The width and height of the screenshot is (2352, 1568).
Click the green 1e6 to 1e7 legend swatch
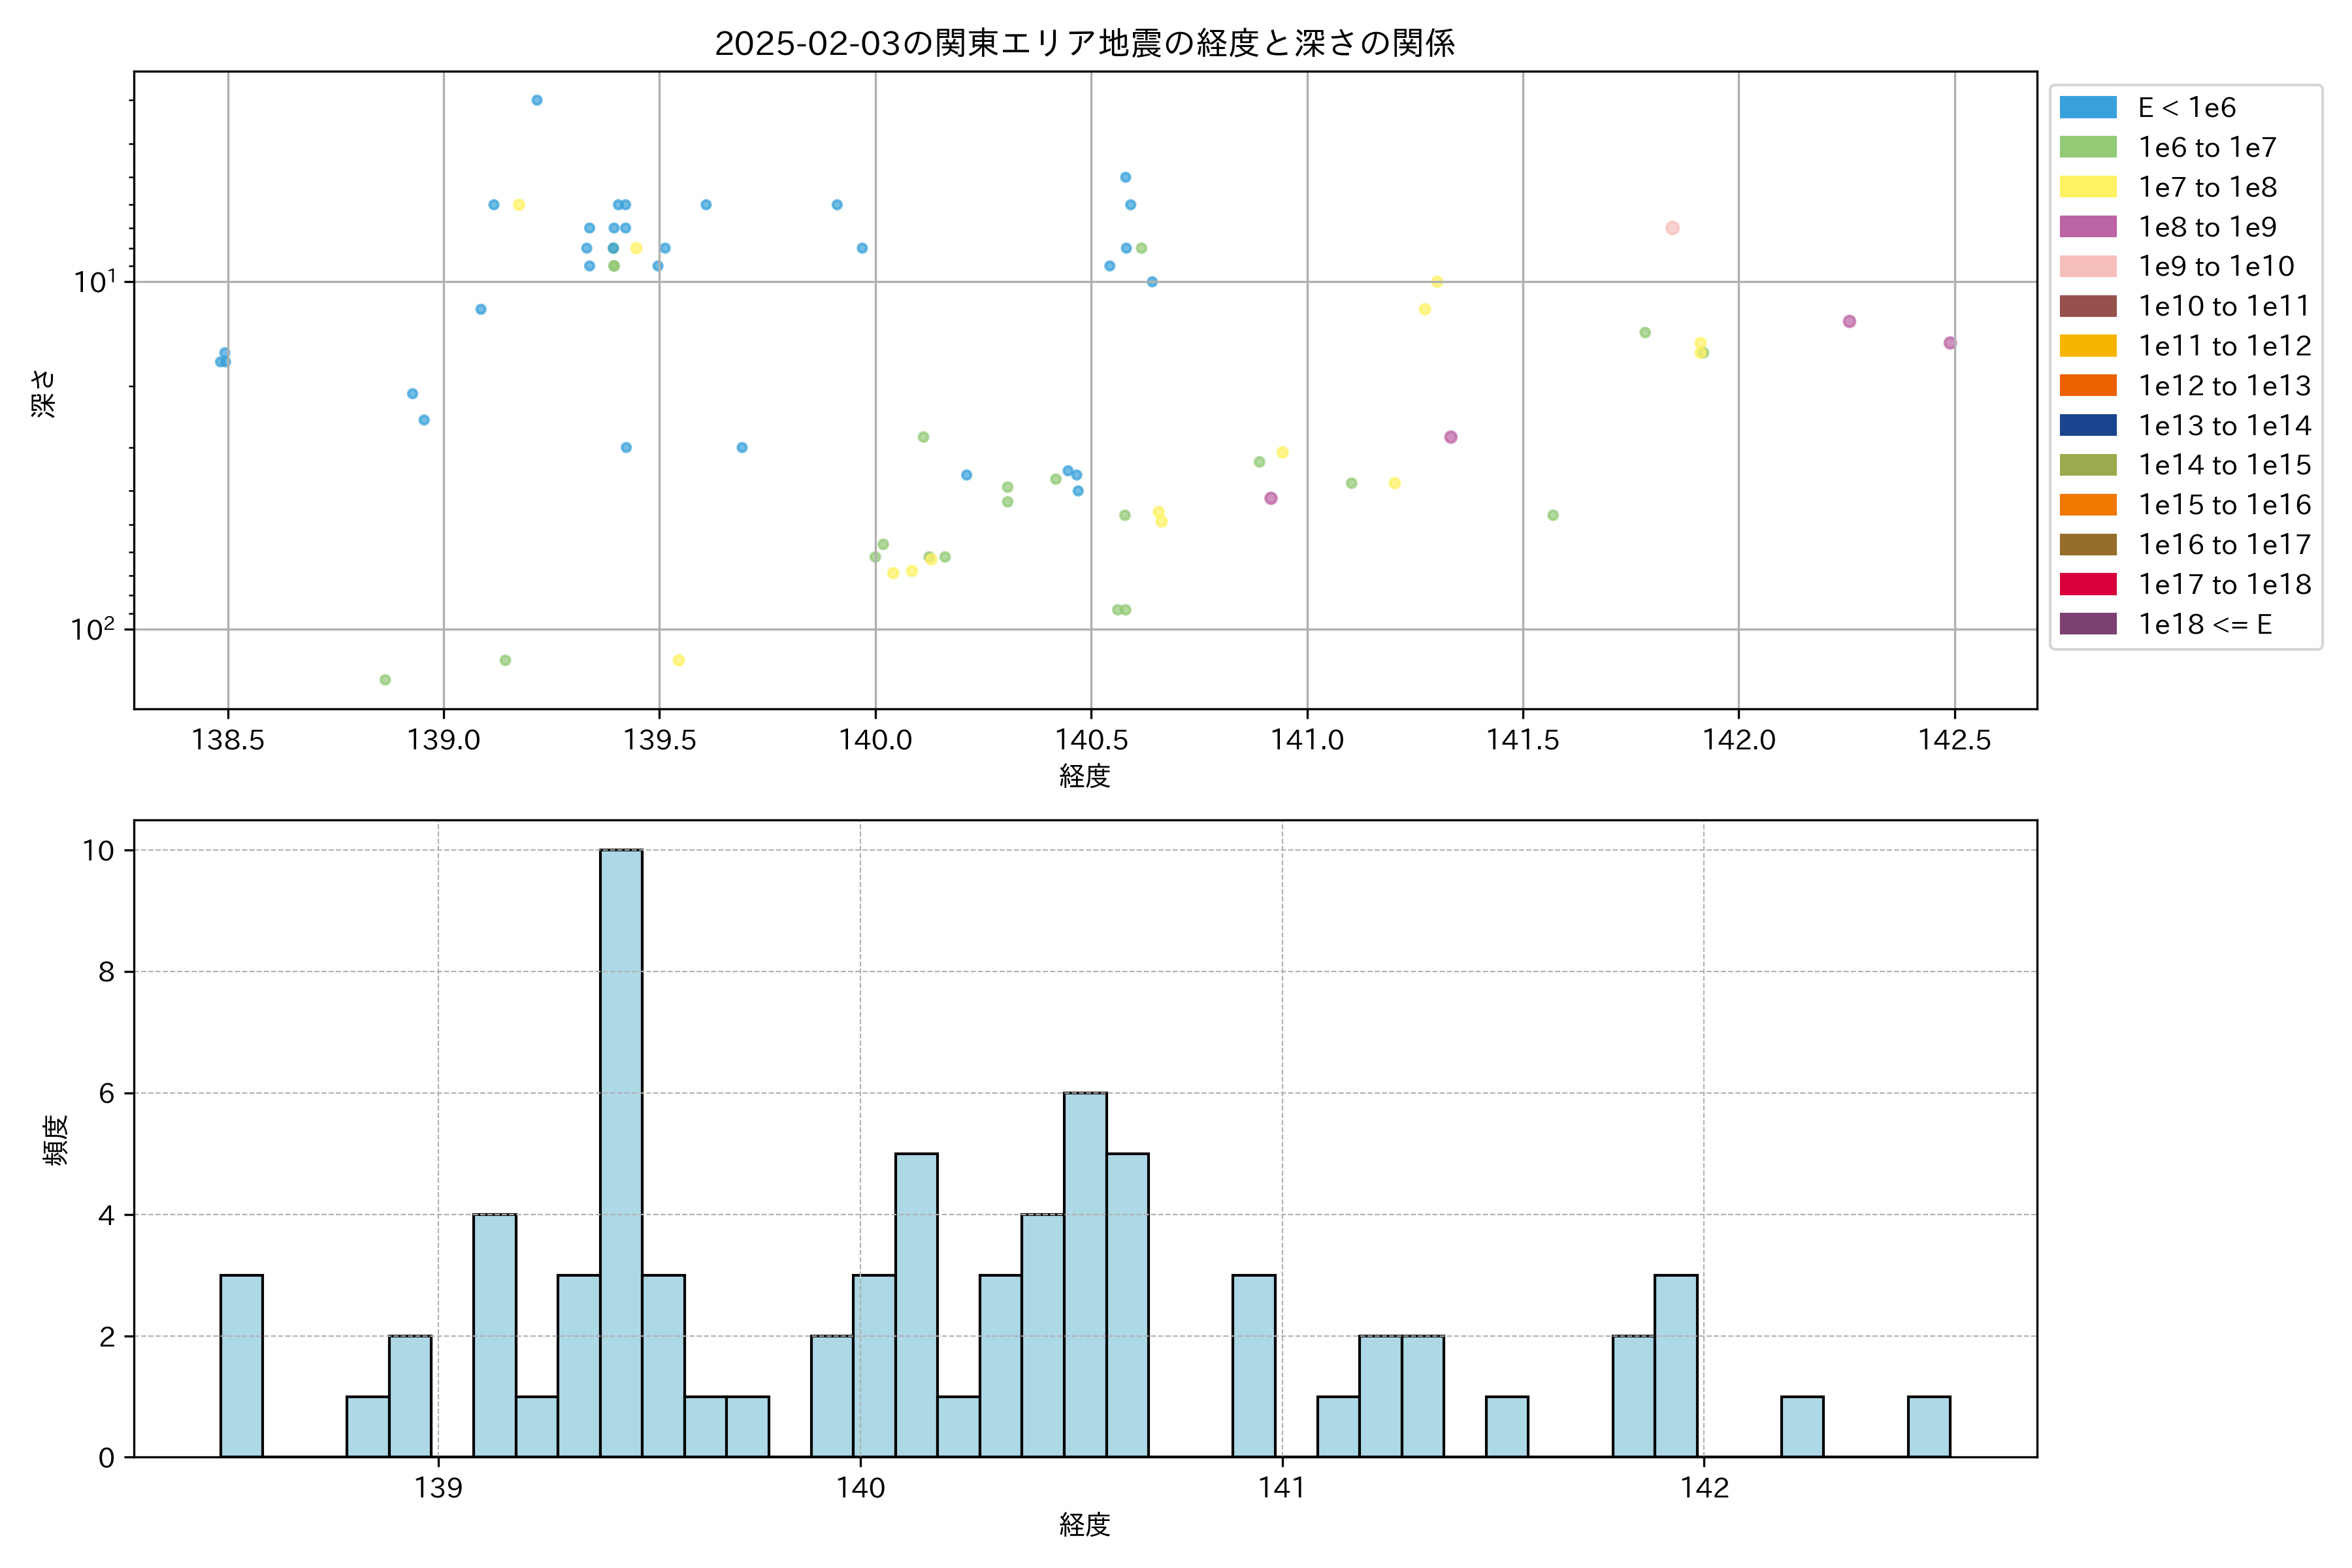pos(2087,147)
